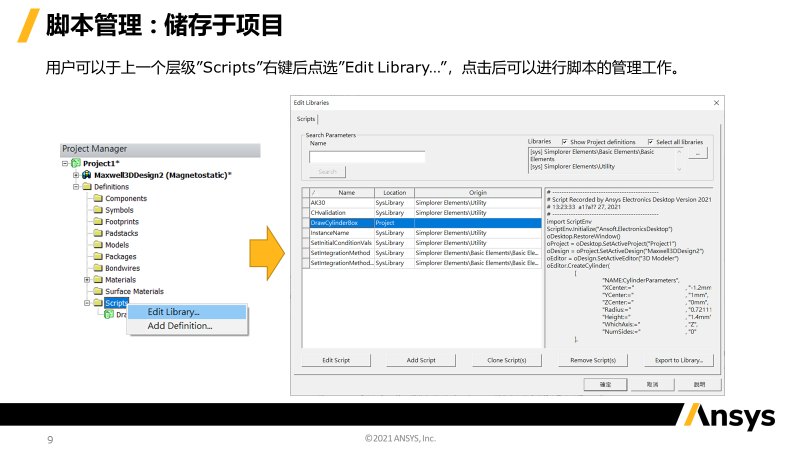Click the Add Script button

(421, 360)
